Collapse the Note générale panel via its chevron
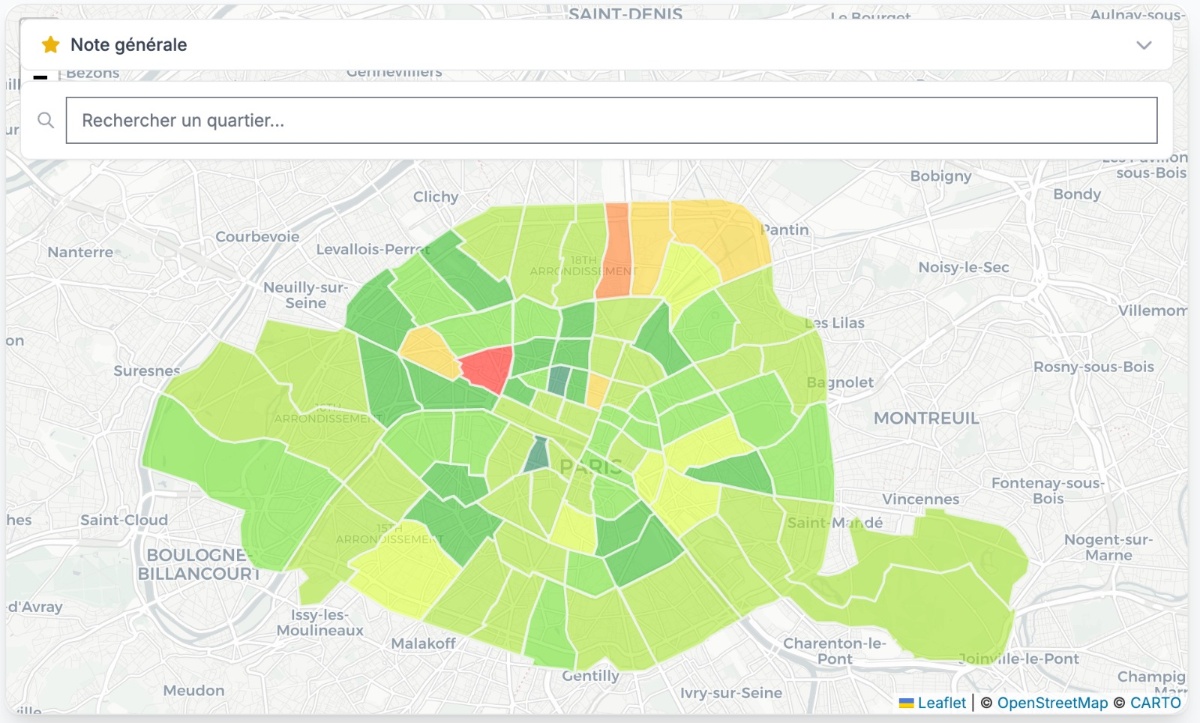This screenshot has width=1200, height=723. click(x=1143, y=45)
